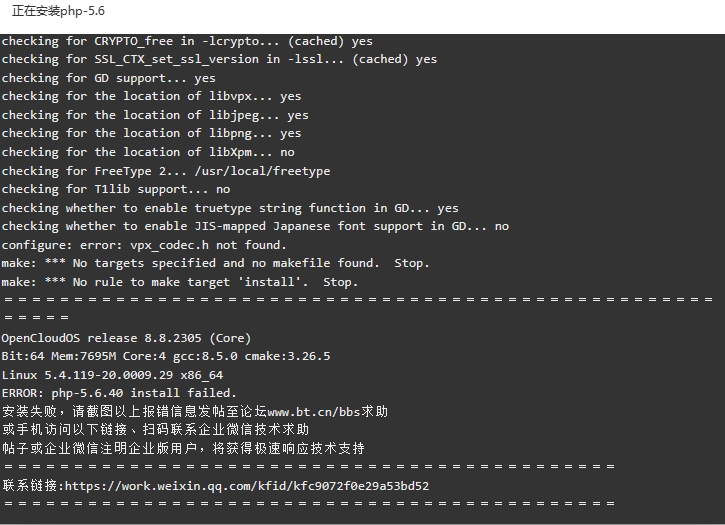Click the 安装失败 help message line
The height and width of the screenshot is (525, 725).
195,411
